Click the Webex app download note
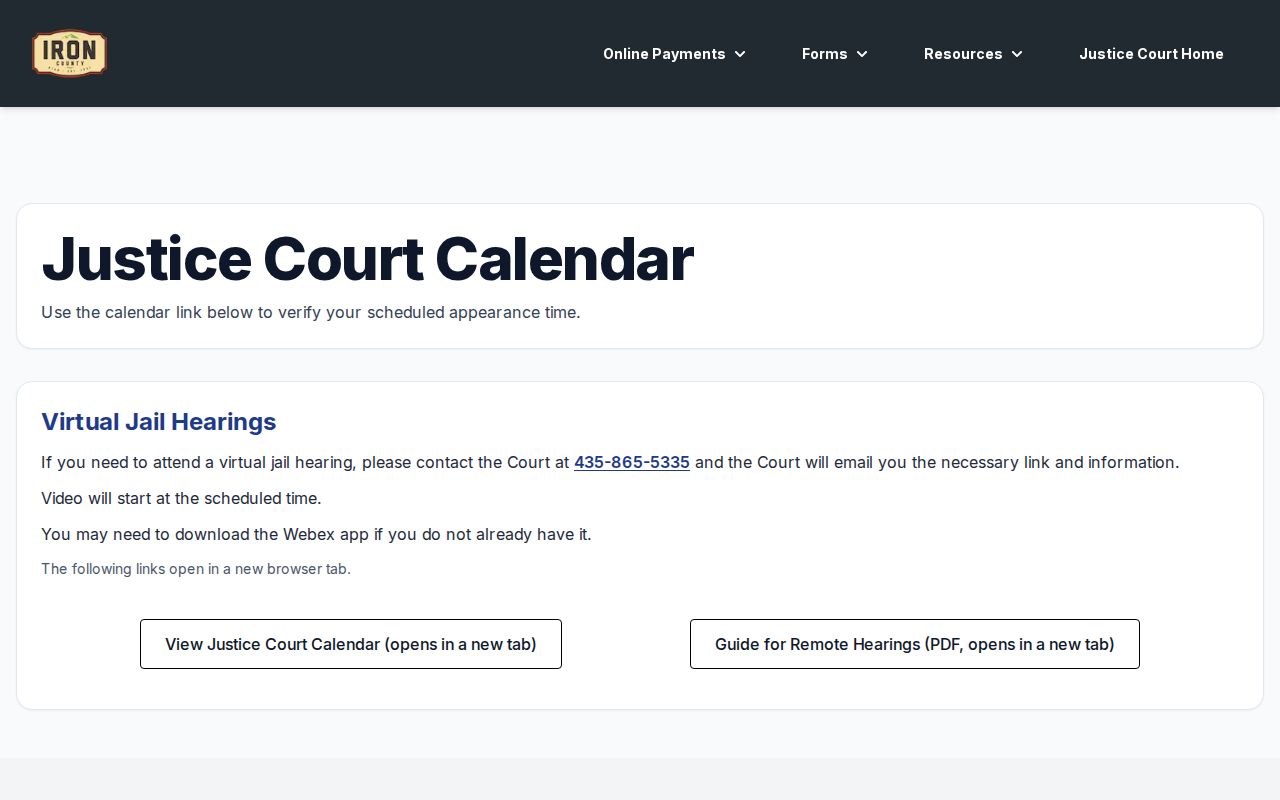This screenshot has width=1280, height=800. click(x=316, y=534)
